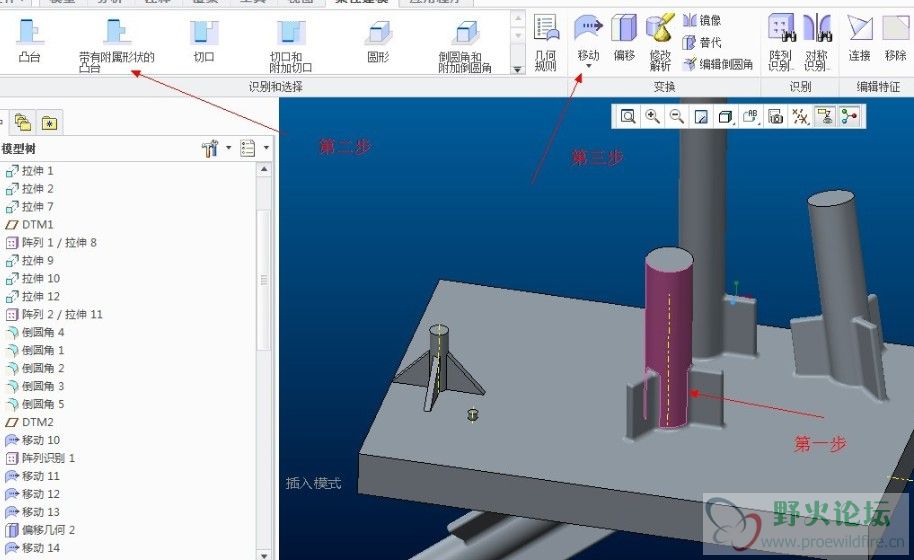Expand the 移动 (move) dropdown arrow
Screen dimensions: 914x560
pos(589,67)
